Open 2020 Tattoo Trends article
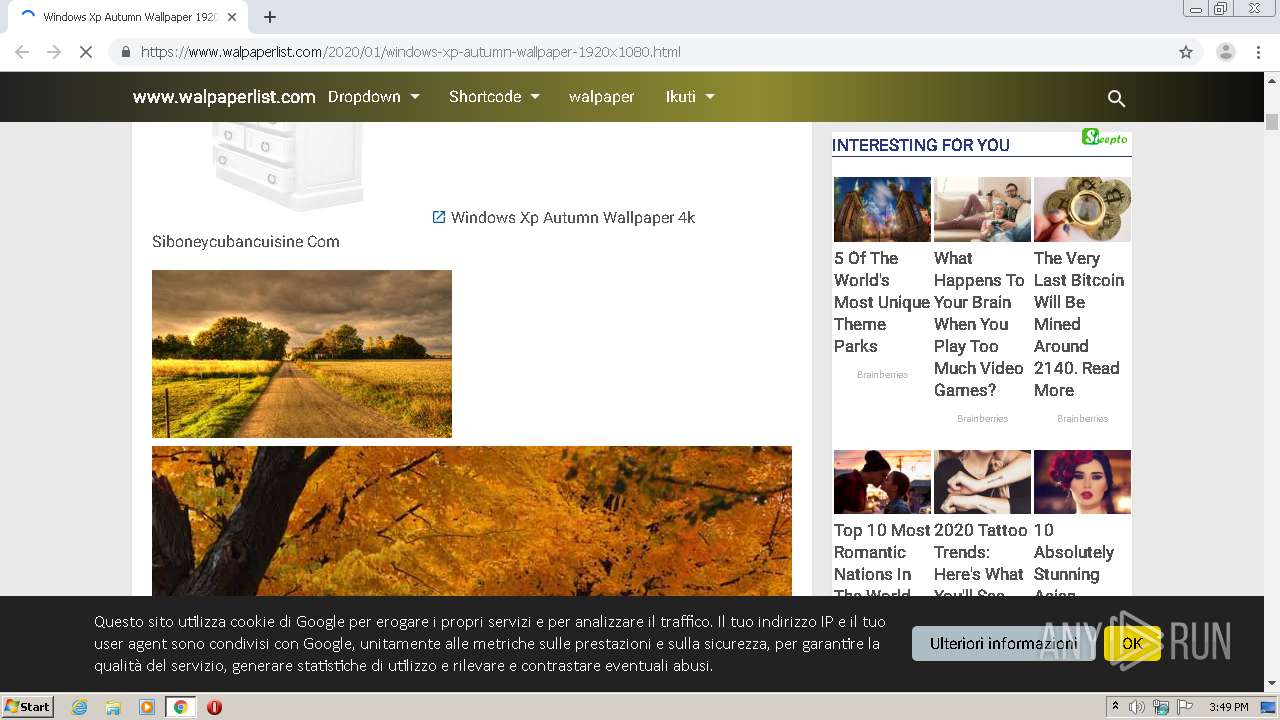This screenshot has width=1280, height=720. pos(981,558)
